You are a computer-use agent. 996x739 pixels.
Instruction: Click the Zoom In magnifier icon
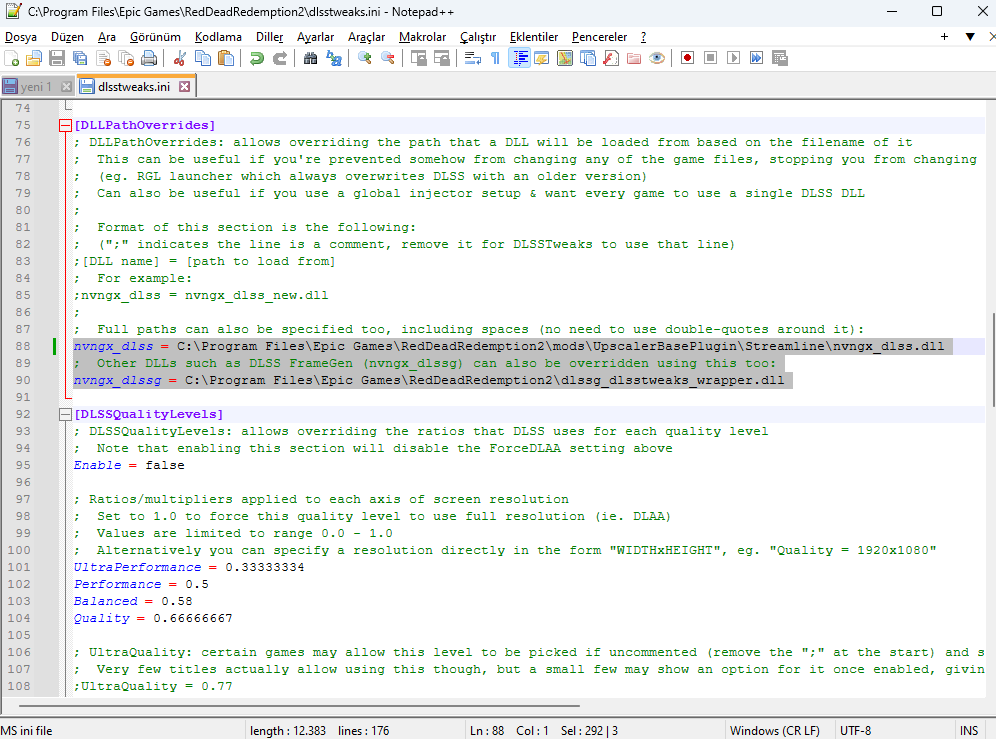pos(365,58)
